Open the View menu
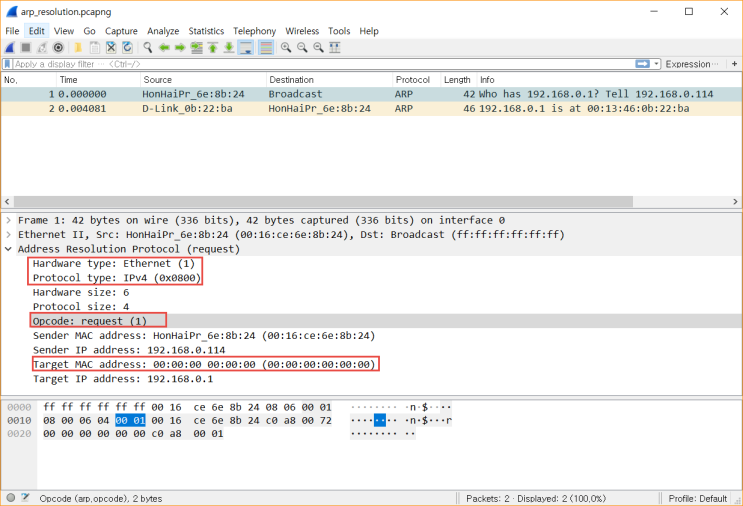The width and height of the screenshot is (743, 506). pyautogui.click(x=63, y=31)
